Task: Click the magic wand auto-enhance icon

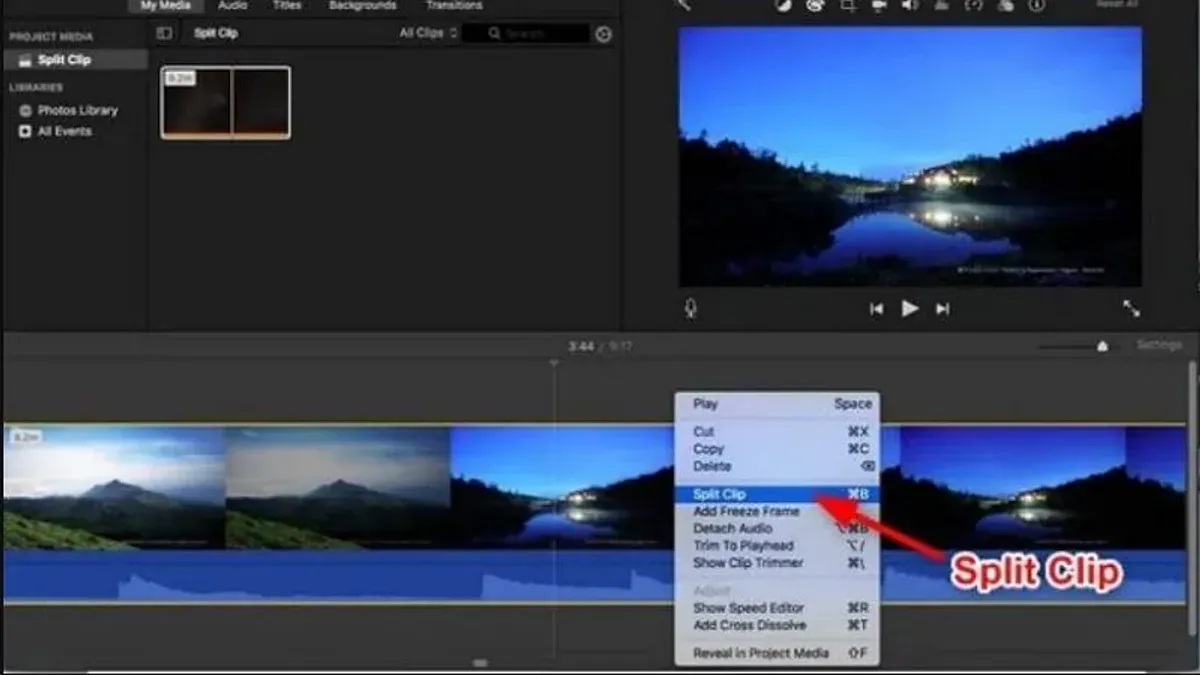Action: tap(686, 4)
